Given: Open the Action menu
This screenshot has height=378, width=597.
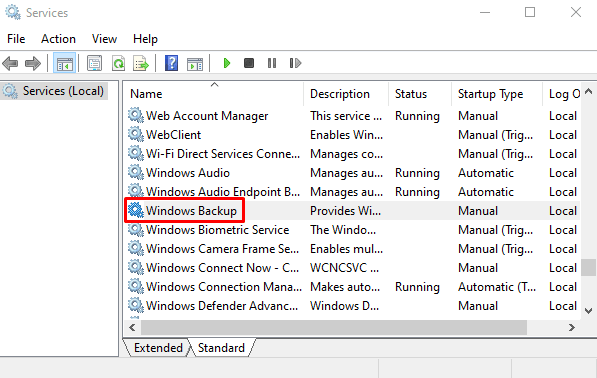Looking at the screenshot, I should [58, 39].
